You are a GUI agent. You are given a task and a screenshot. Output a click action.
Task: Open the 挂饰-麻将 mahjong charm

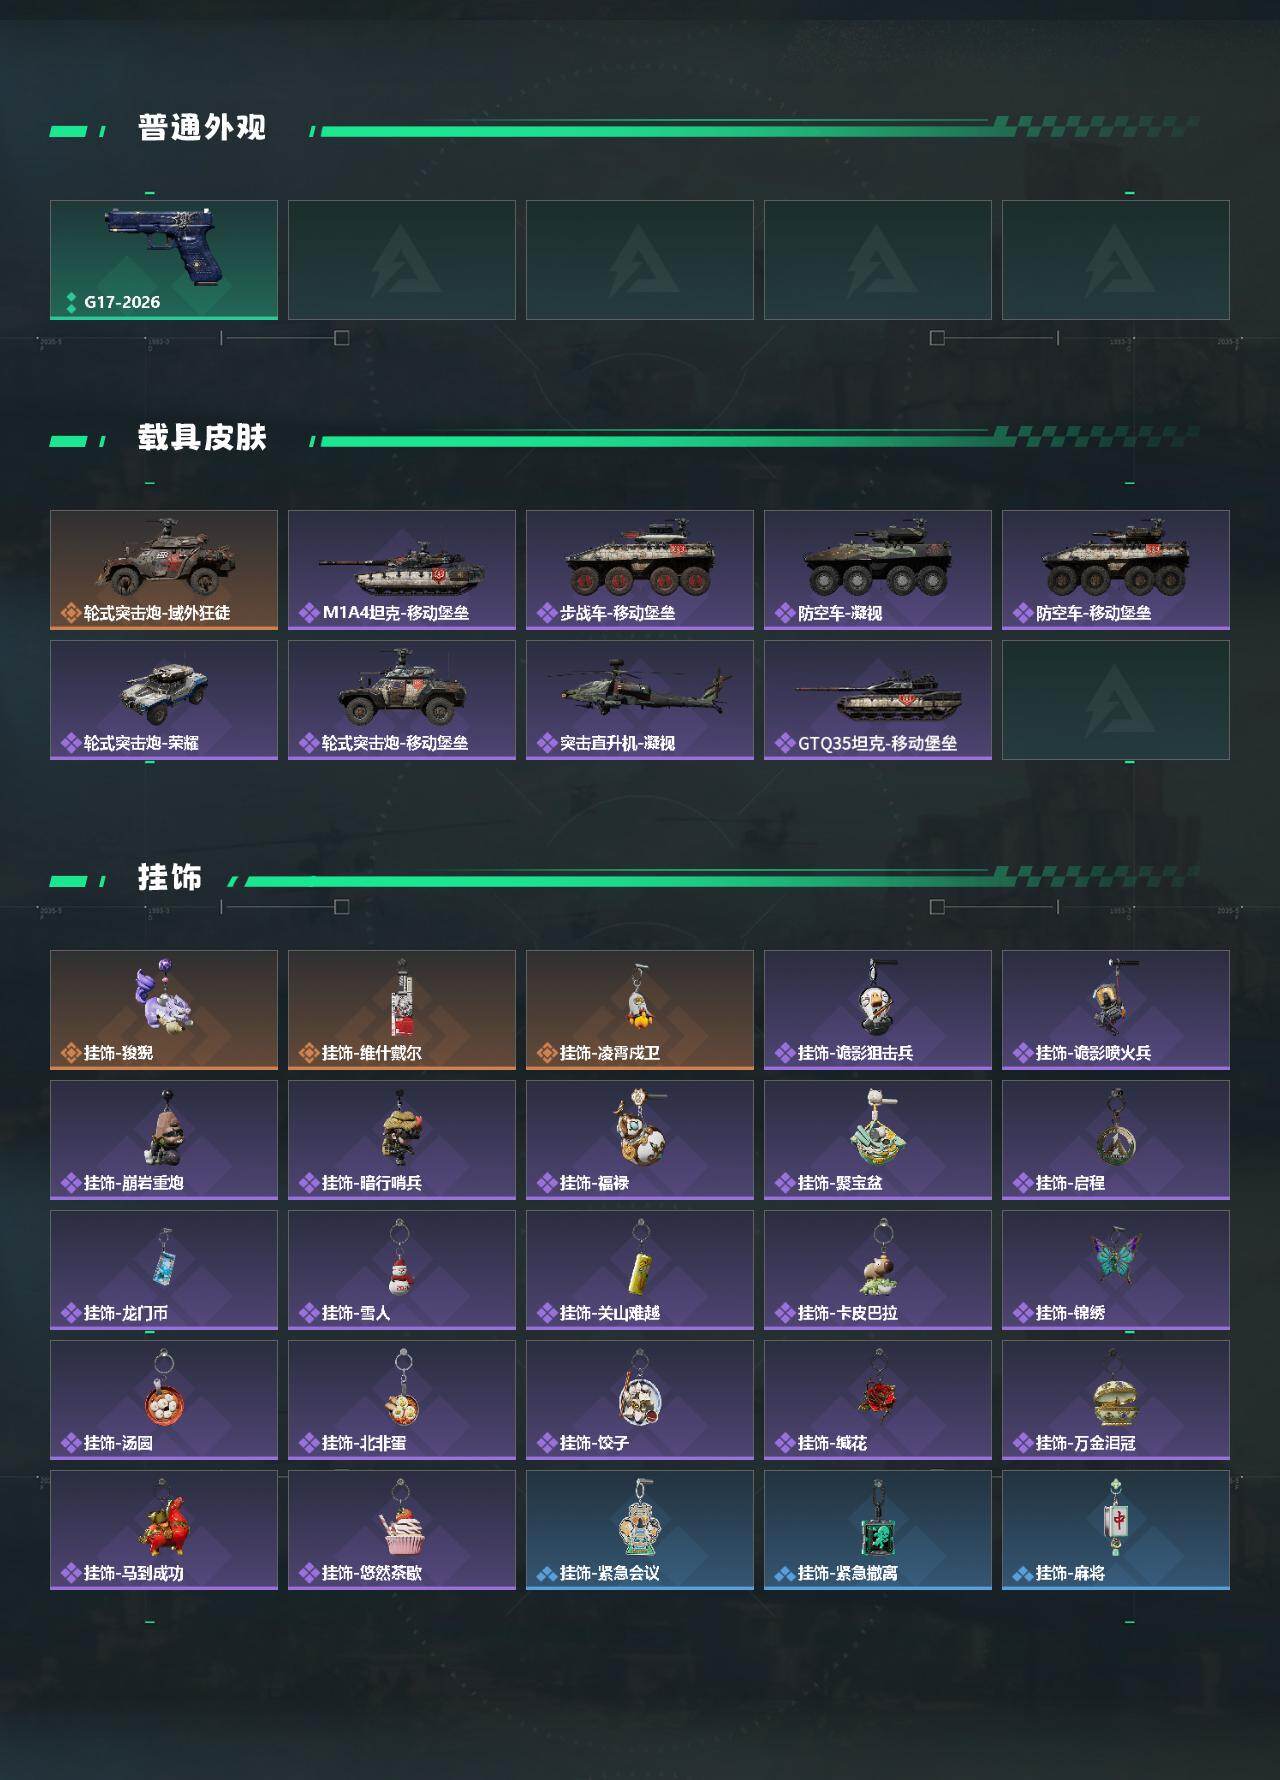[x=1116, y=1530]
